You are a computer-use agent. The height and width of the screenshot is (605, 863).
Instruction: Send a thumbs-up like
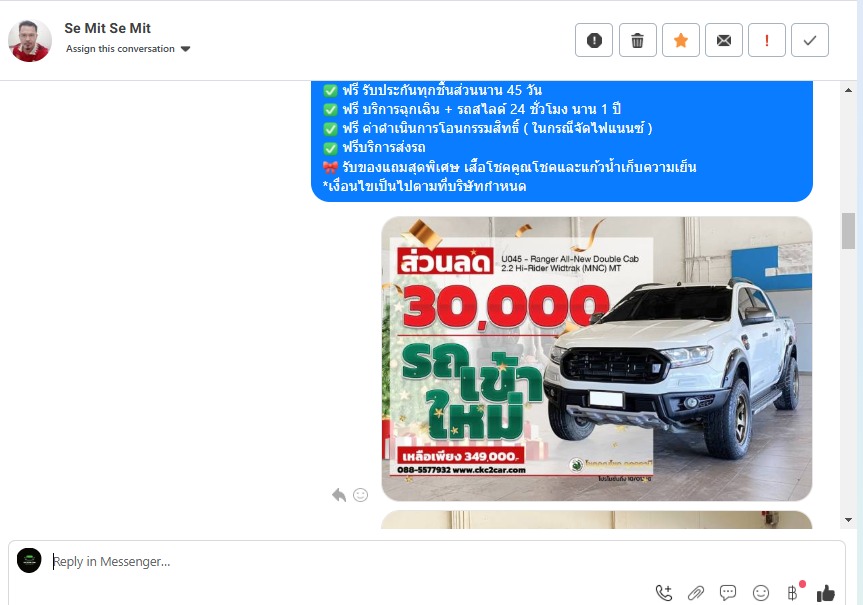[826, 593]
